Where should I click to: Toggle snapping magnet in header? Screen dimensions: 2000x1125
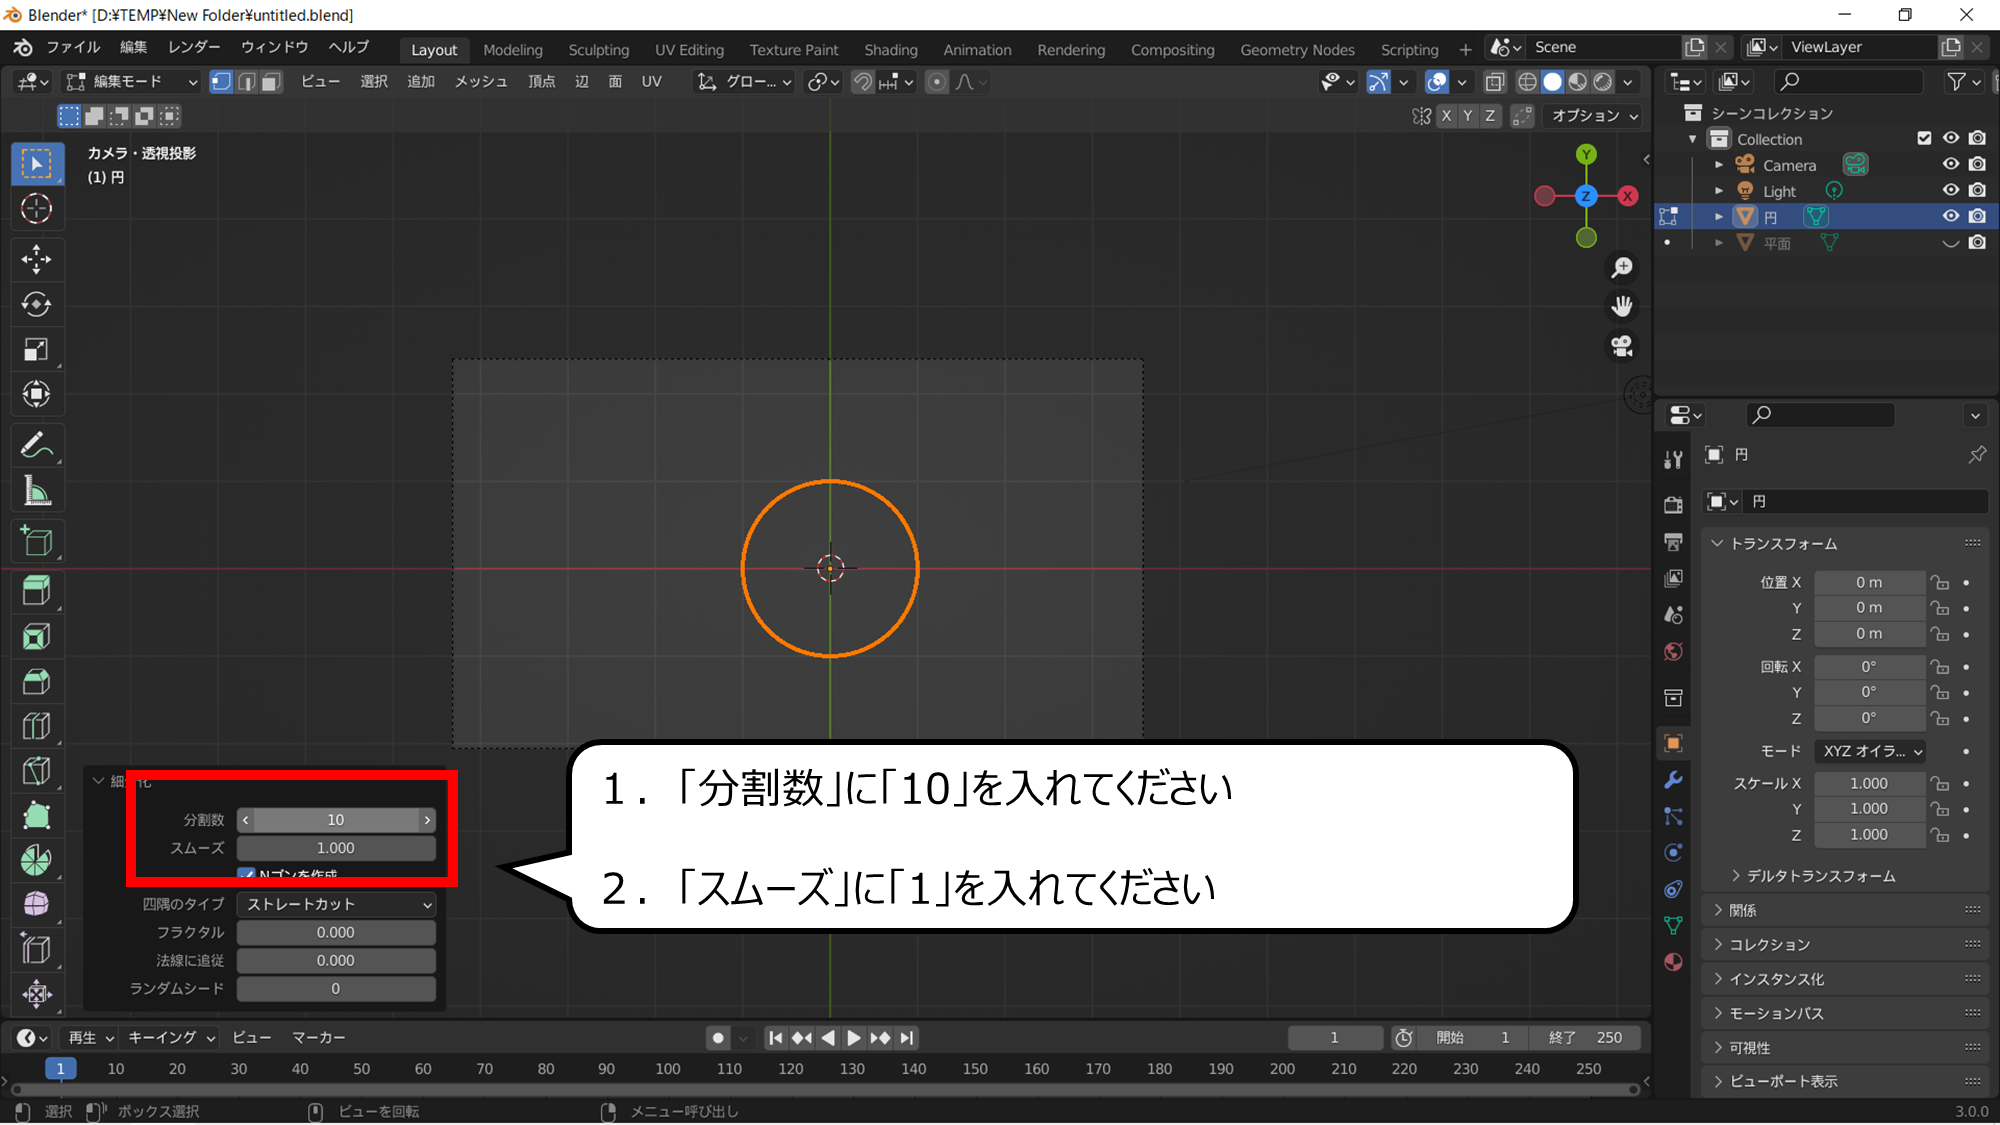click(862, 82)
